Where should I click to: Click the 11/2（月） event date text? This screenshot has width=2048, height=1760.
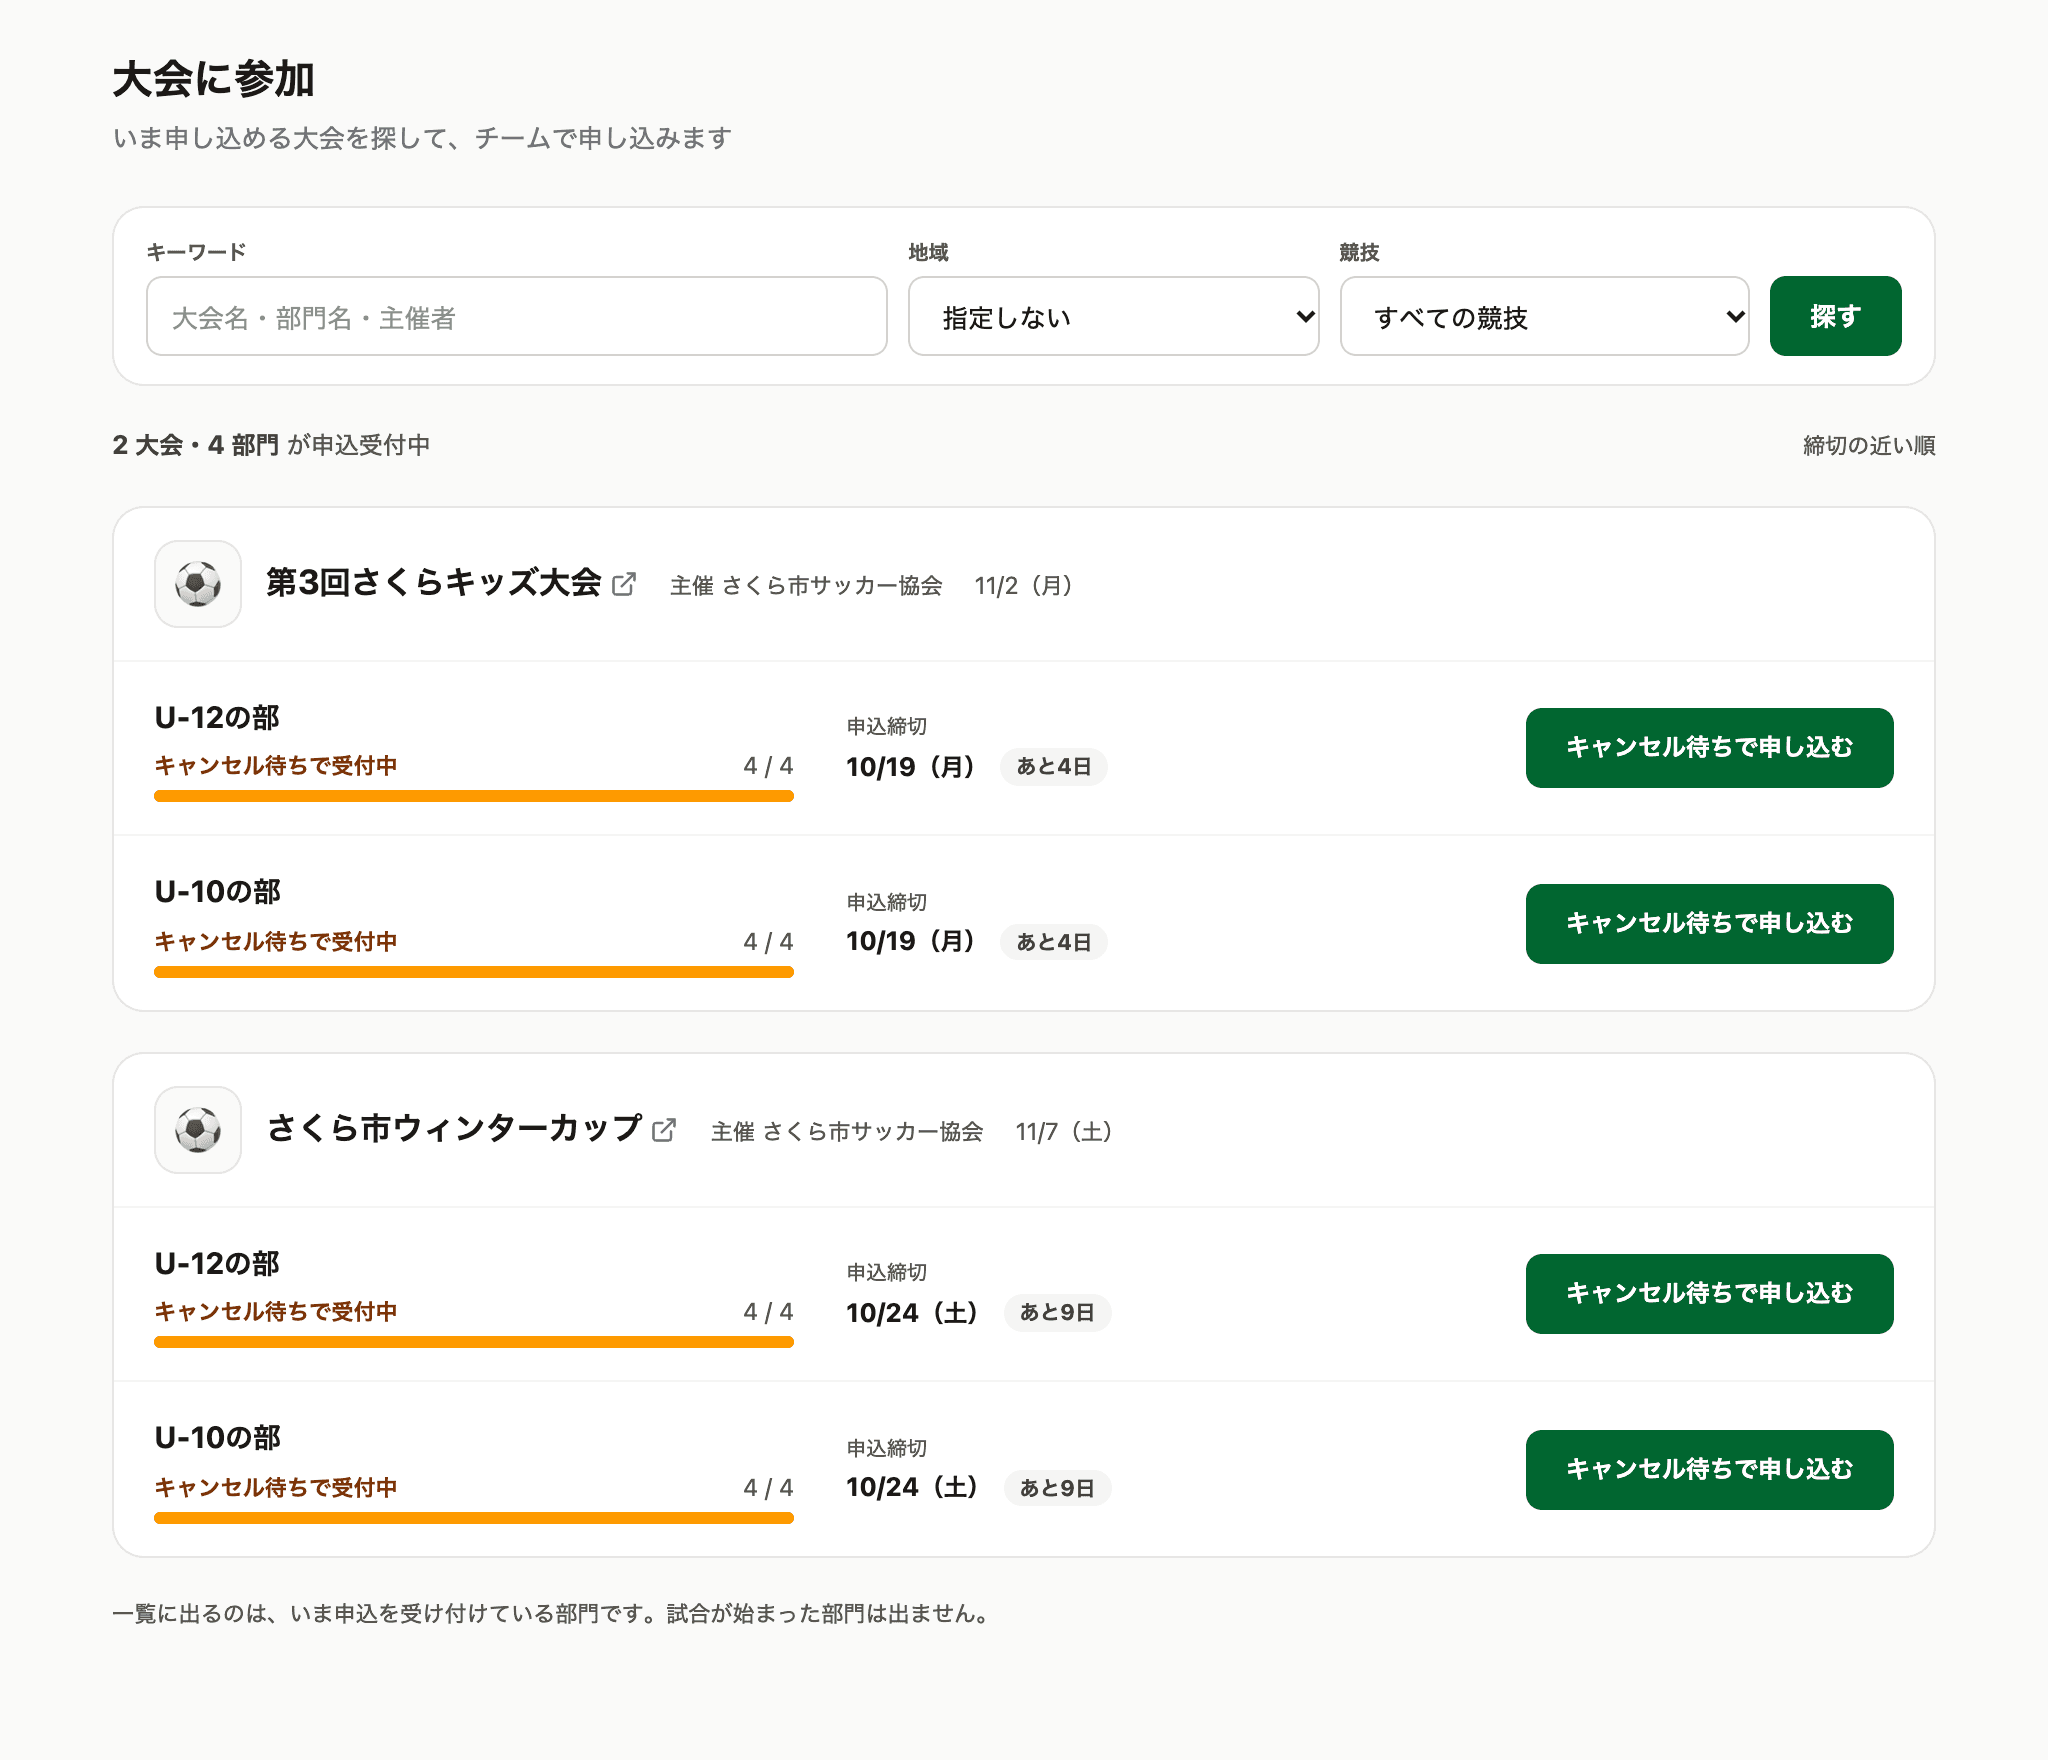pos(1025,586)
